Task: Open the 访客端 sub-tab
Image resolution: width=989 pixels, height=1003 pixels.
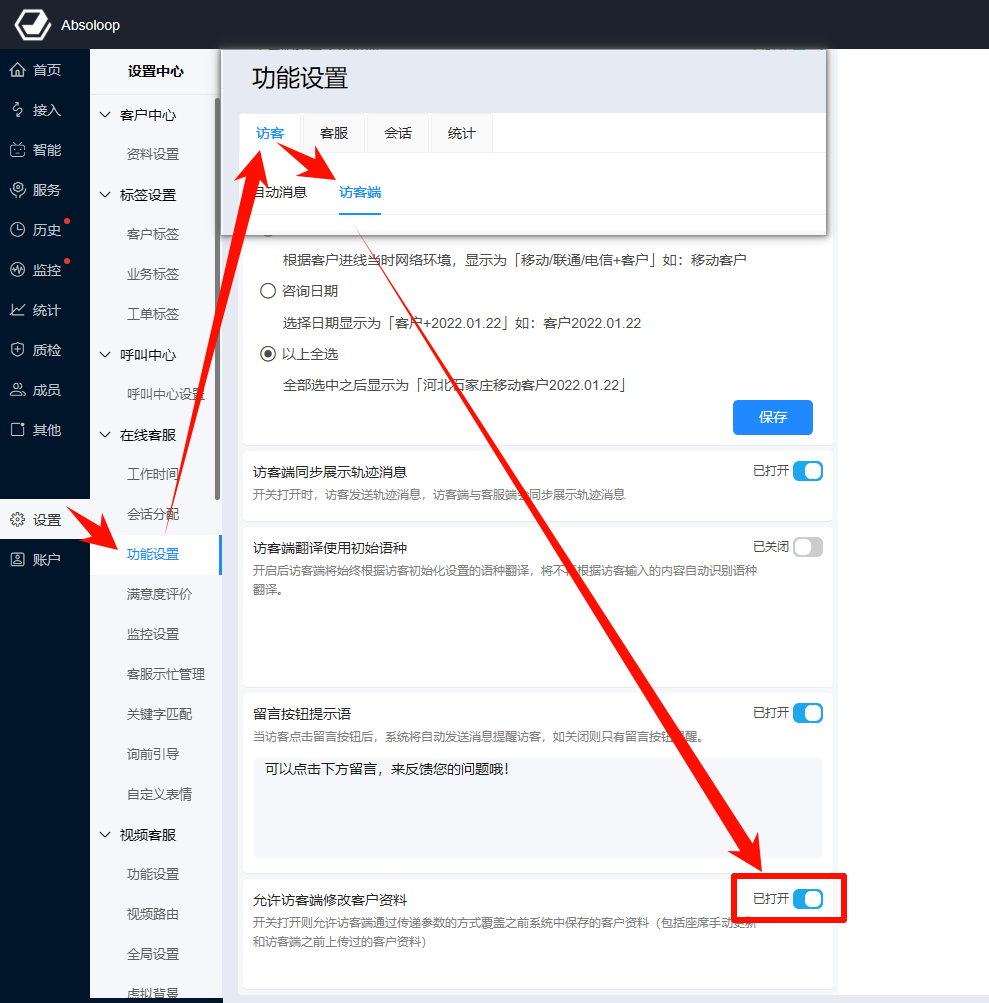Action: pyautogui.click(x=360, y=192)
